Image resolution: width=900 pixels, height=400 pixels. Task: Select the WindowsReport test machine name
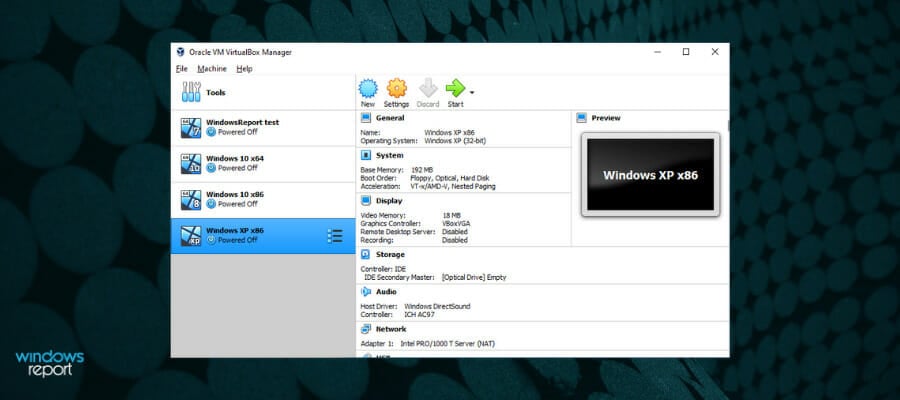coord(242,122)
